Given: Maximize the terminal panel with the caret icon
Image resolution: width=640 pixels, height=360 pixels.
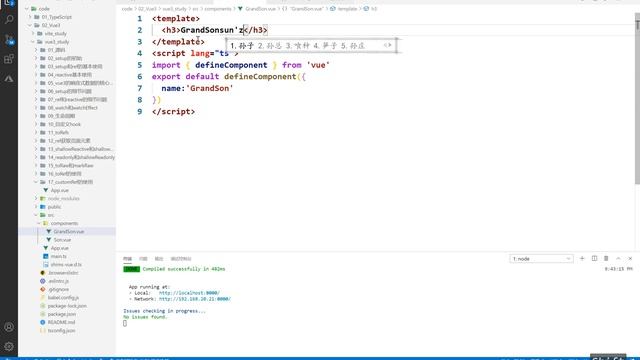Looking at the screenshot, I should [618, 258].
